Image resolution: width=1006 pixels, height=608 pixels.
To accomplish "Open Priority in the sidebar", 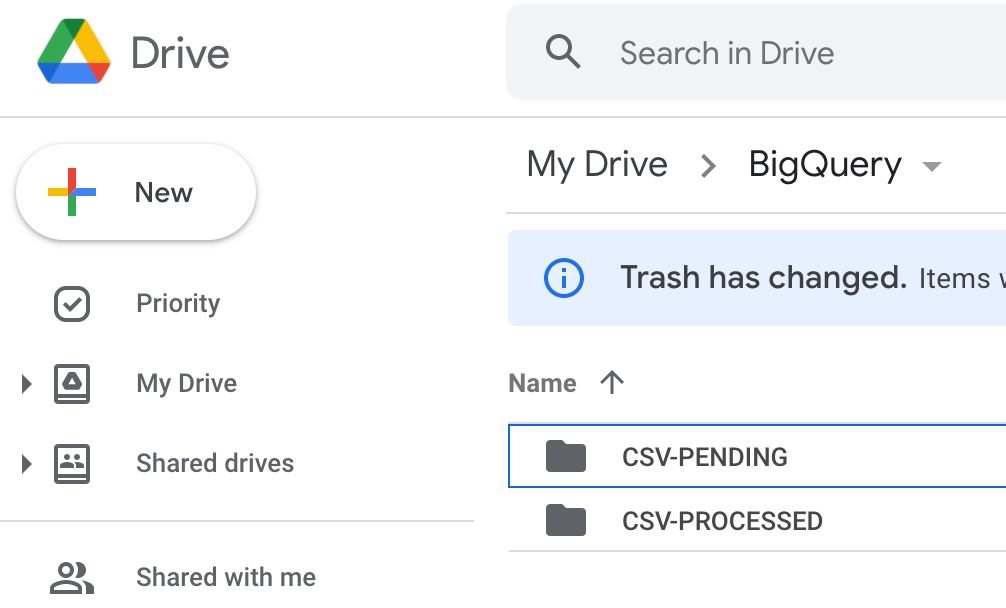I will click(x=178, y=304).
